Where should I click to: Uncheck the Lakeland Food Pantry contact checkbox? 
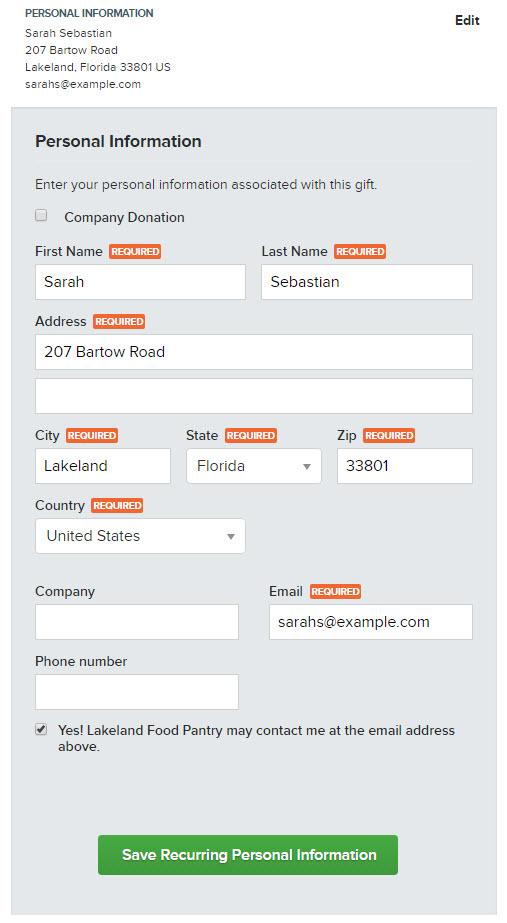pyautogui.click(x=41, y=730)
